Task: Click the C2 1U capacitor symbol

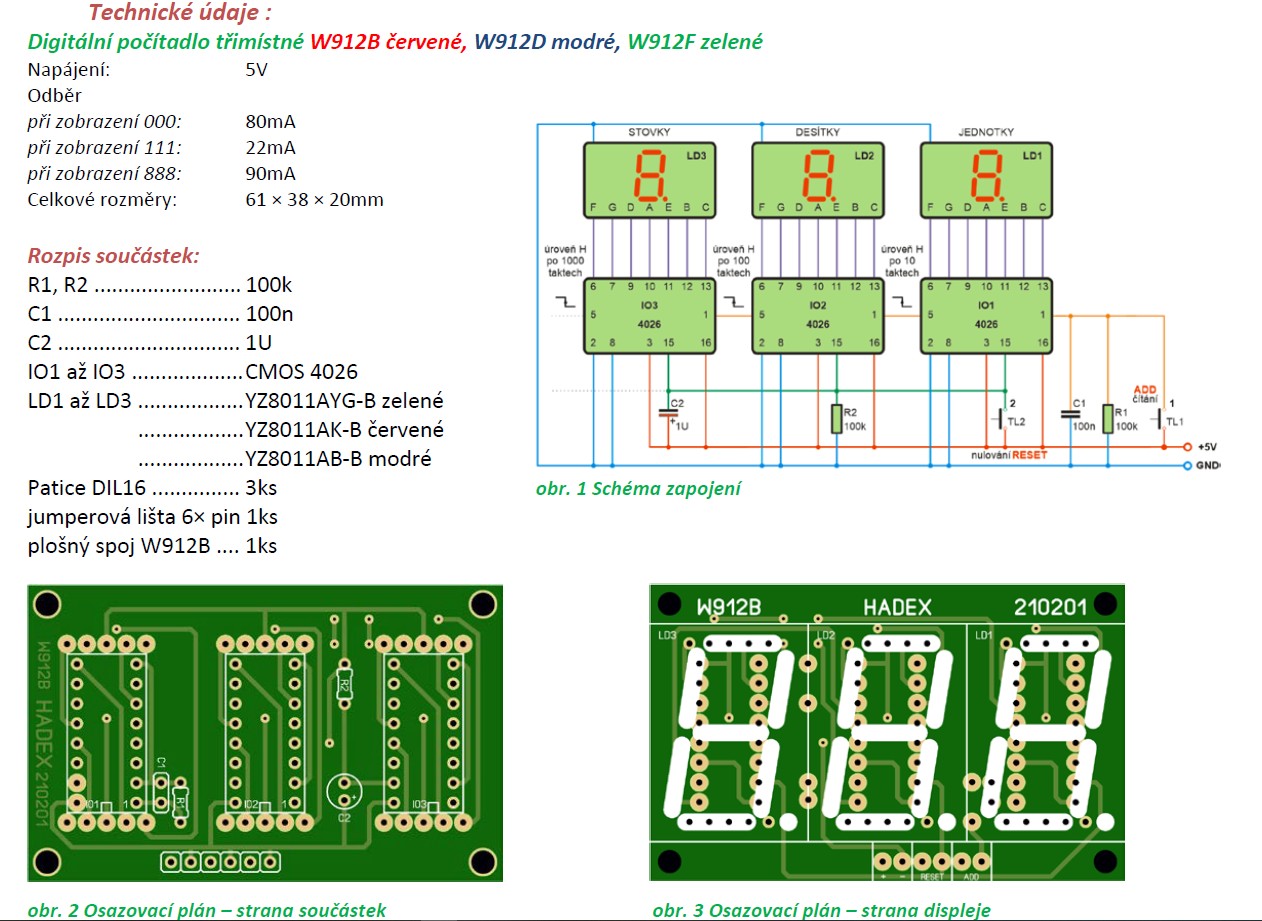Action: tap(668, 411)
